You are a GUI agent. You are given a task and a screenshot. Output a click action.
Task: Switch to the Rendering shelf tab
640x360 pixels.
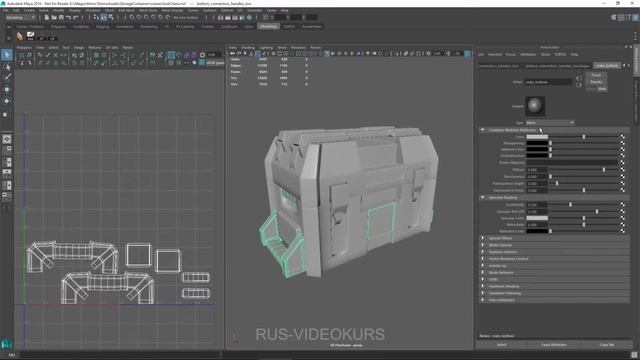(x=149, y=27)
